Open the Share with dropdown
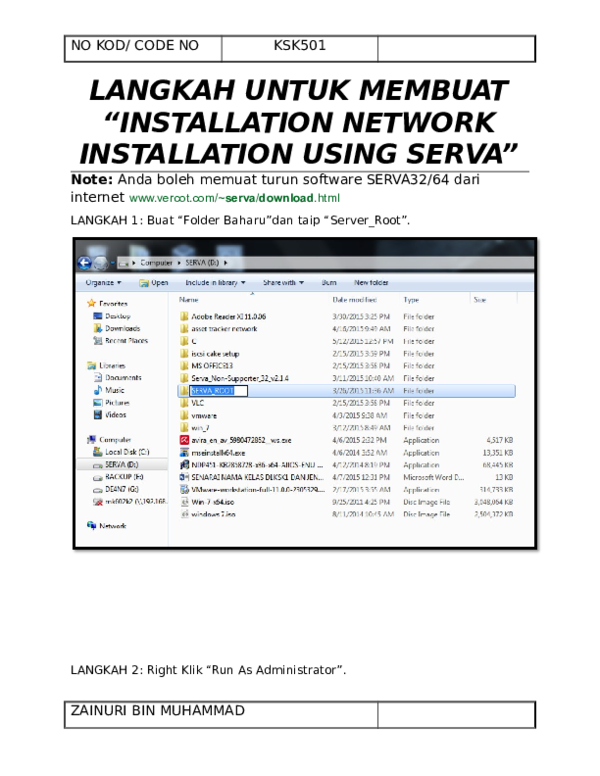Viewport: 600px width, 776px height. (283, 283)
